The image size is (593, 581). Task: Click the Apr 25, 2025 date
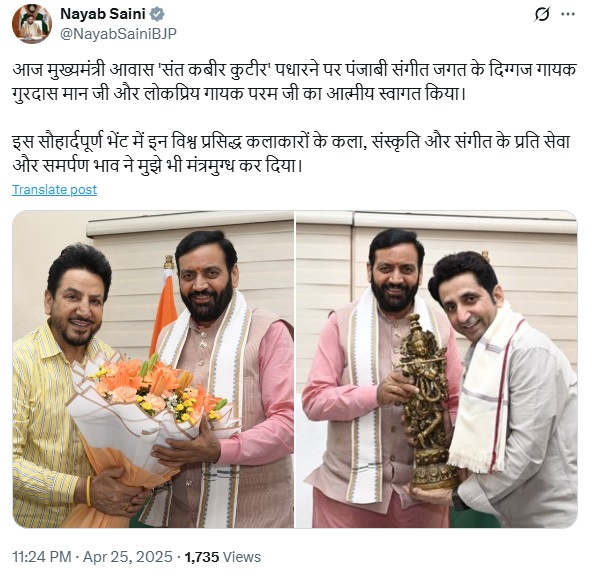[x=128, y=557]
